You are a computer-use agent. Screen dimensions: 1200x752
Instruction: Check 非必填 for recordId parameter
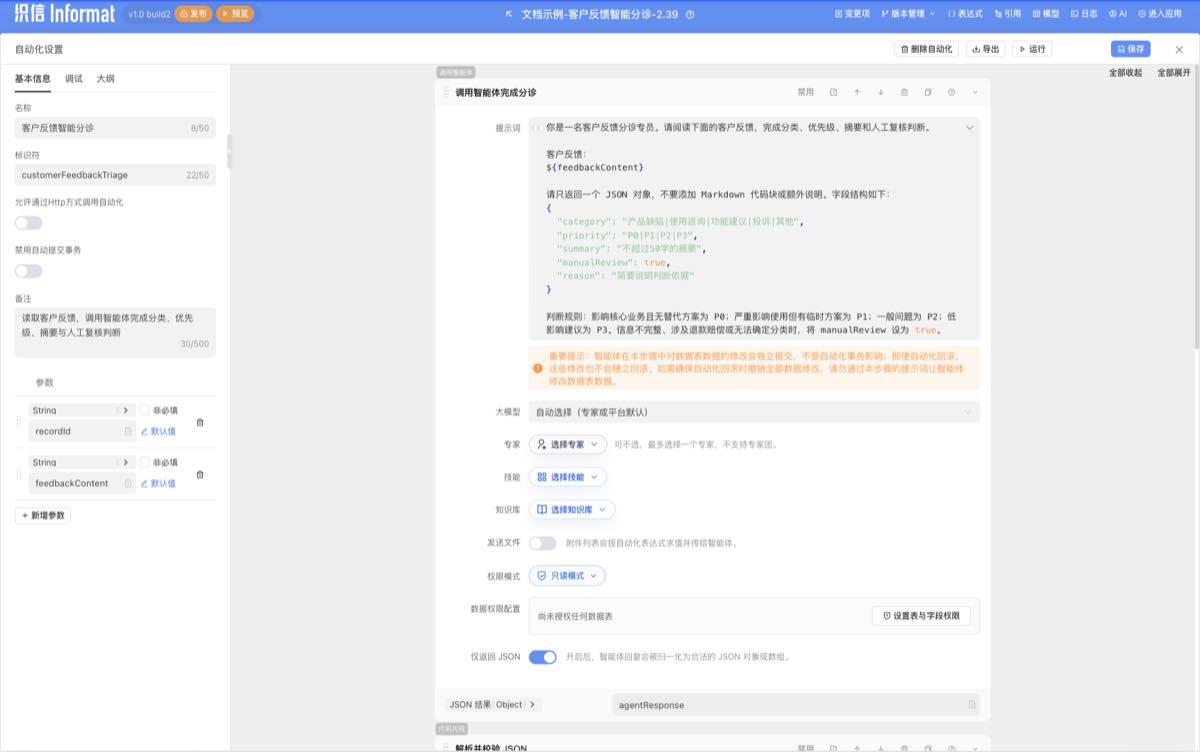(x=145, y=410)
